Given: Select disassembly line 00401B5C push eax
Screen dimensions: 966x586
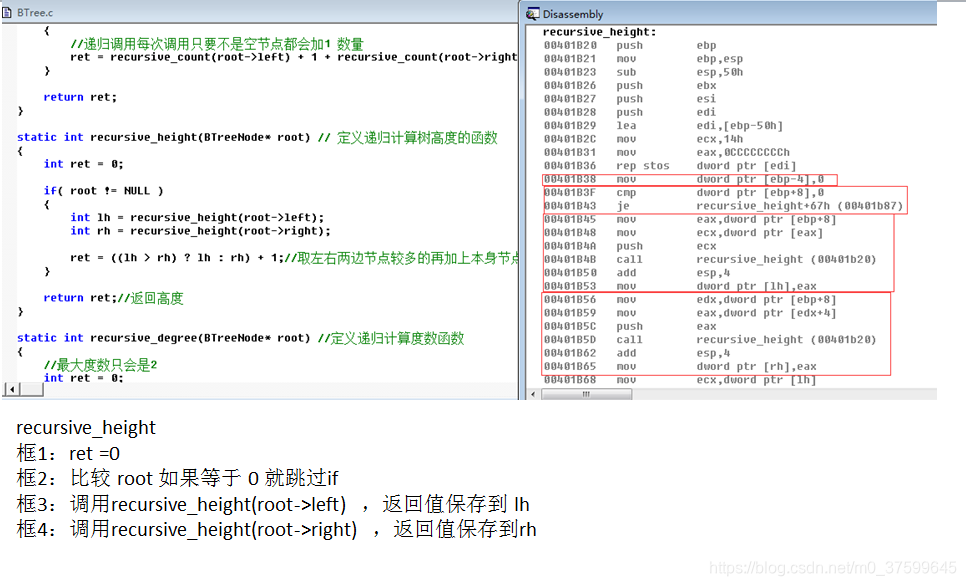Looking at the screenshot, I should [630, 327].
